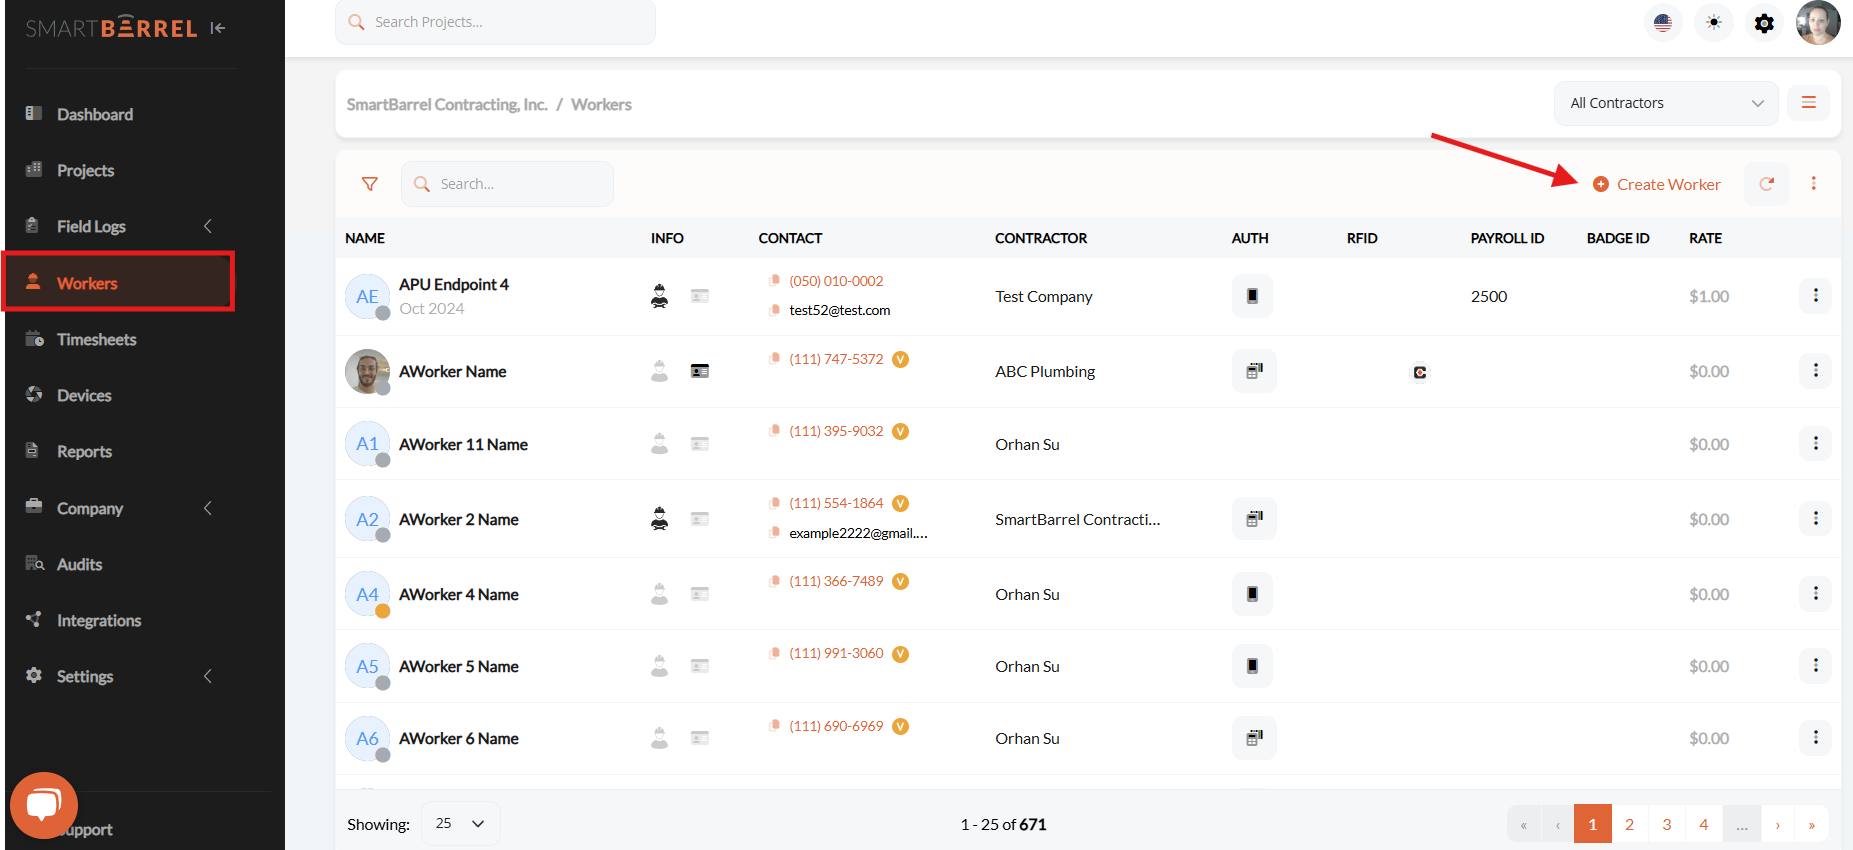This screenshot has height=850, width=1853.
Task: Refresh the workers list
Action: click(x=1767, y=184)
